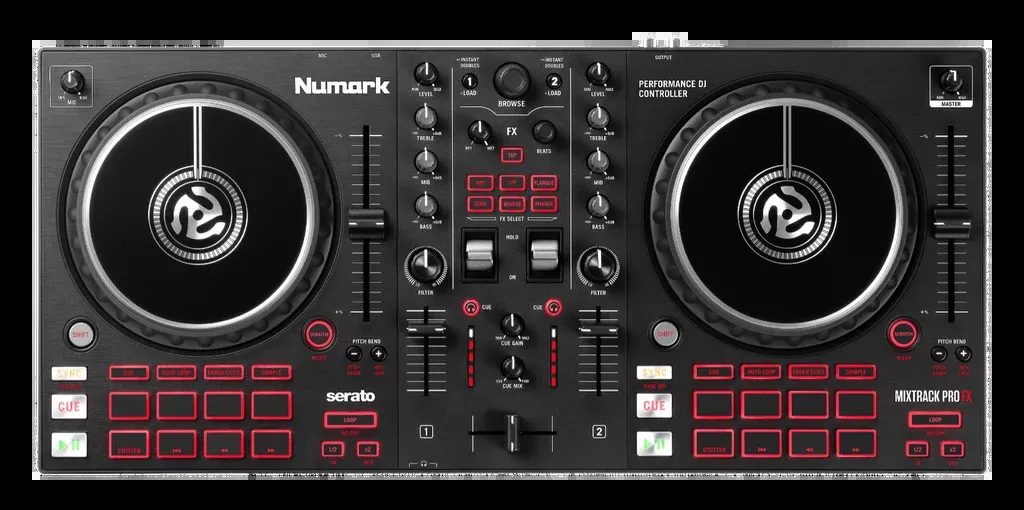
Task: Click the deck 1 pitch fader handle
Action: click(x=366, y=224)
